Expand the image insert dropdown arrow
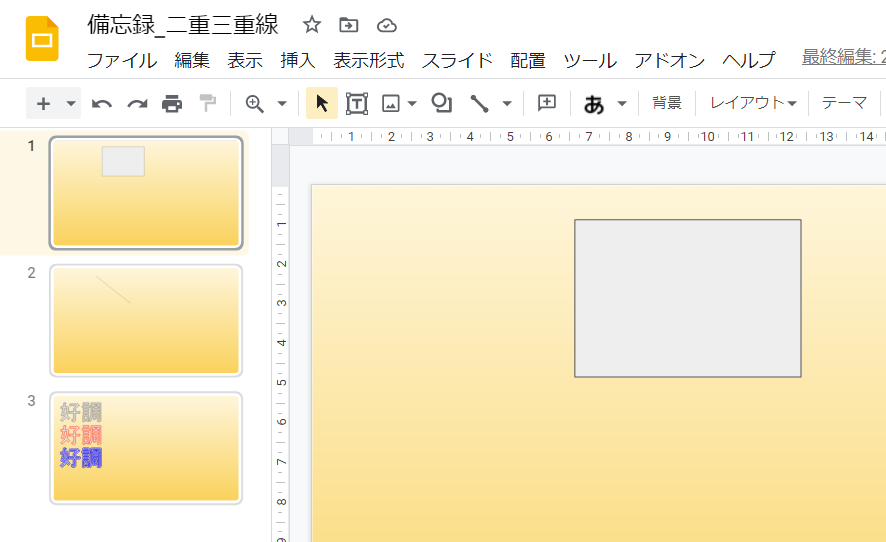 412,104
